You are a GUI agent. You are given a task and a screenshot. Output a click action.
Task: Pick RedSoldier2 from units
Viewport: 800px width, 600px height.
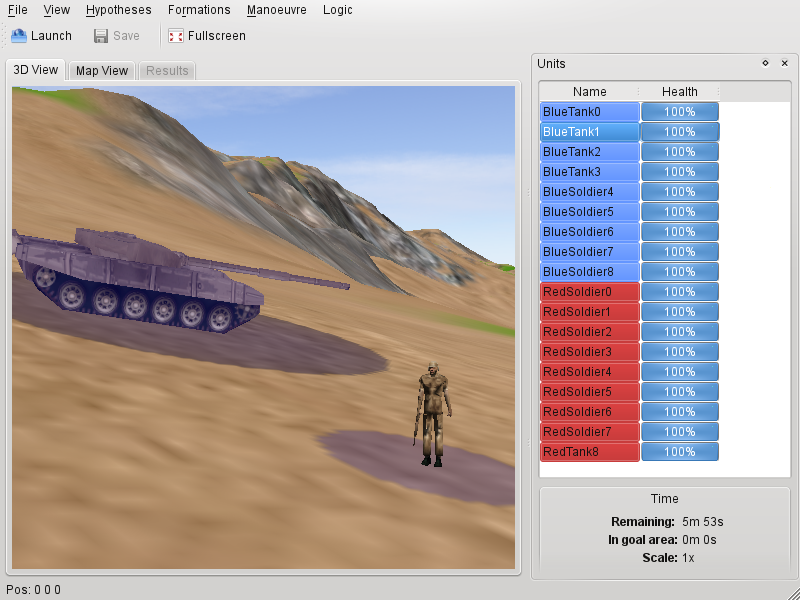[x=589, y=332]
